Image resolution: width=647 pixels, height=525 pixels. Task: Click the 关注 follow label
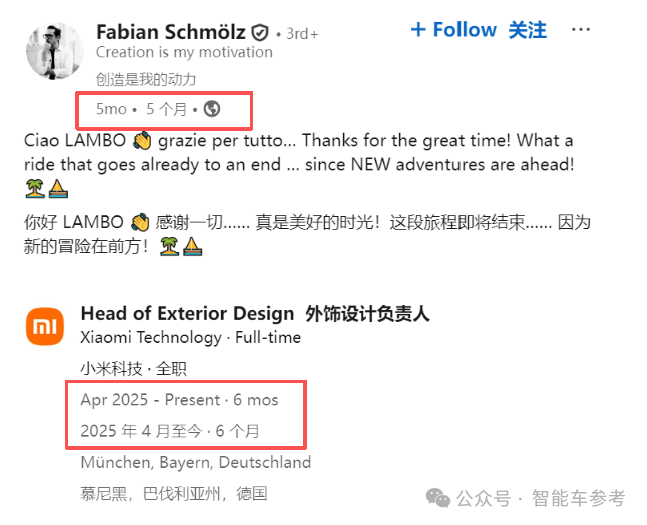(x=527, y=30)
